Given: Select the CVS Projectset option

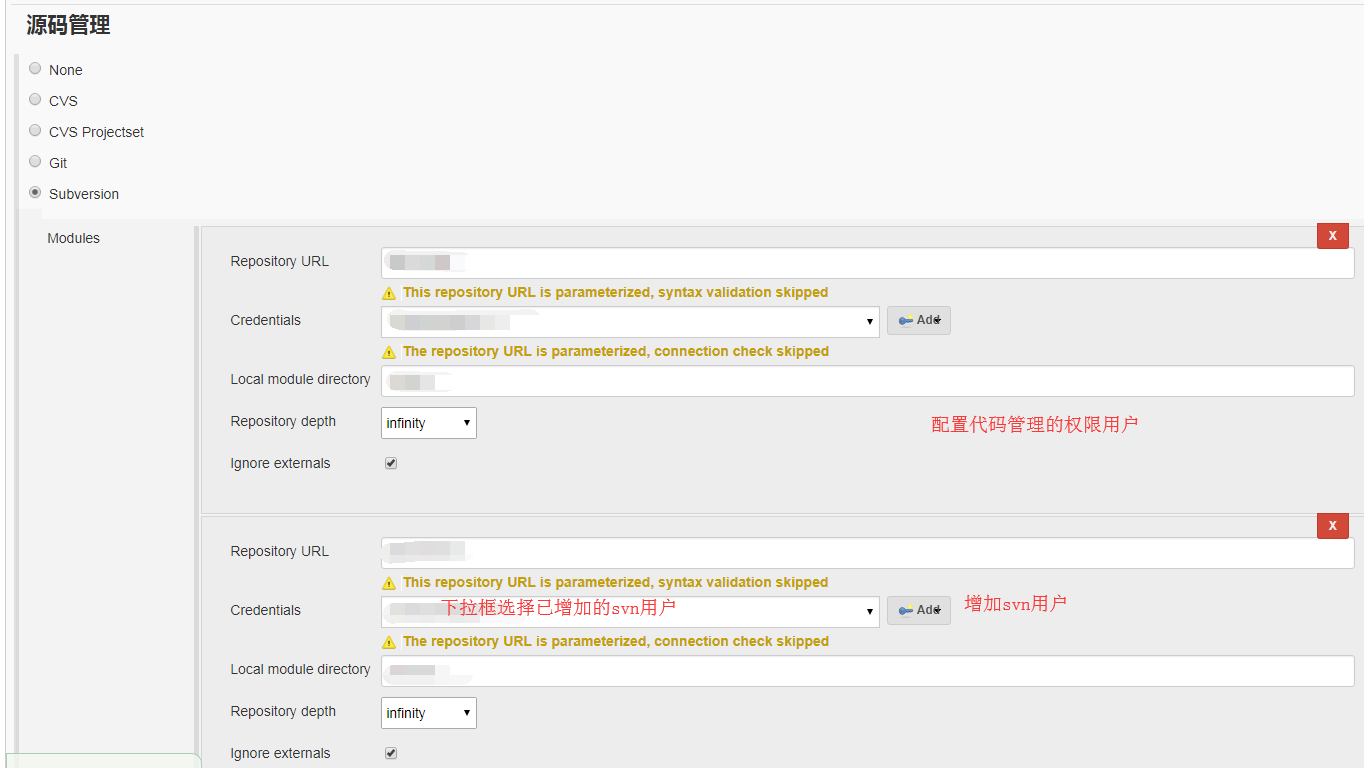Looking at the screenshot, I should pos(35,130).
